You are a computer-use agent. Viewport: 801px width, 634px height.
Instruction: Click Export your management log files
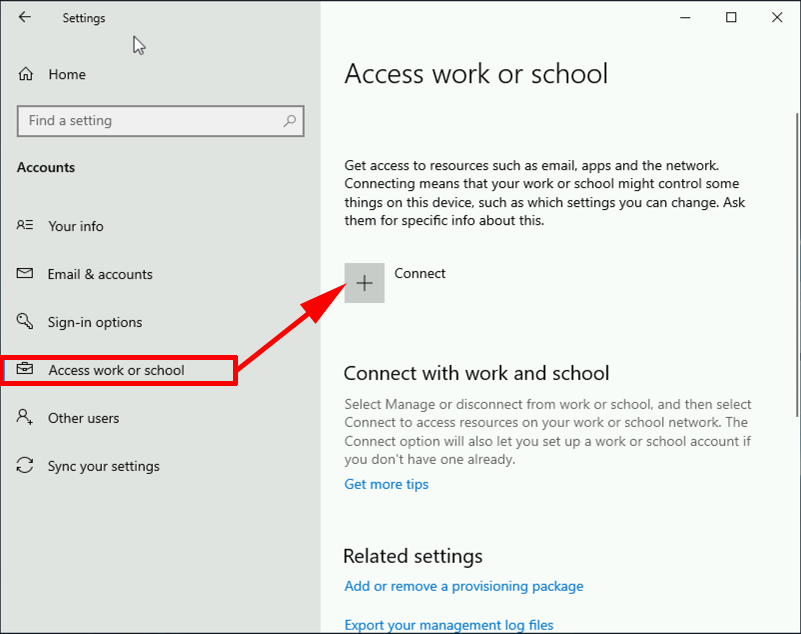449,625
